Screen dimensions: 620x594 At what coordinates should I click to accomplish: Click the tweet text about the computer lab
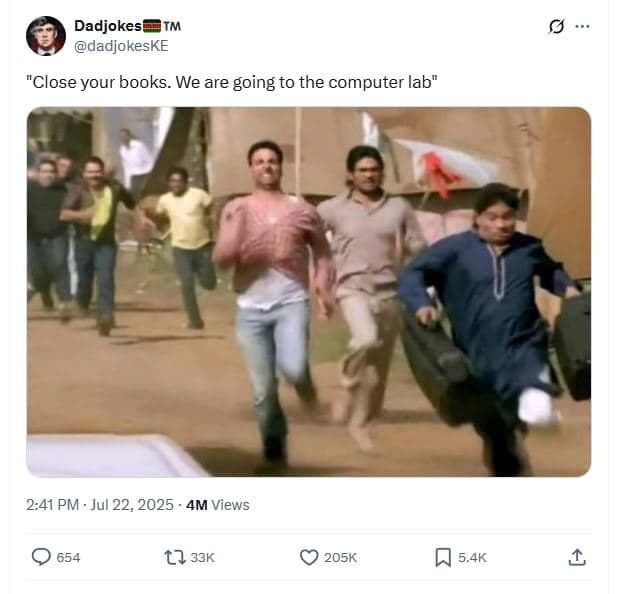tap(232, 82)
